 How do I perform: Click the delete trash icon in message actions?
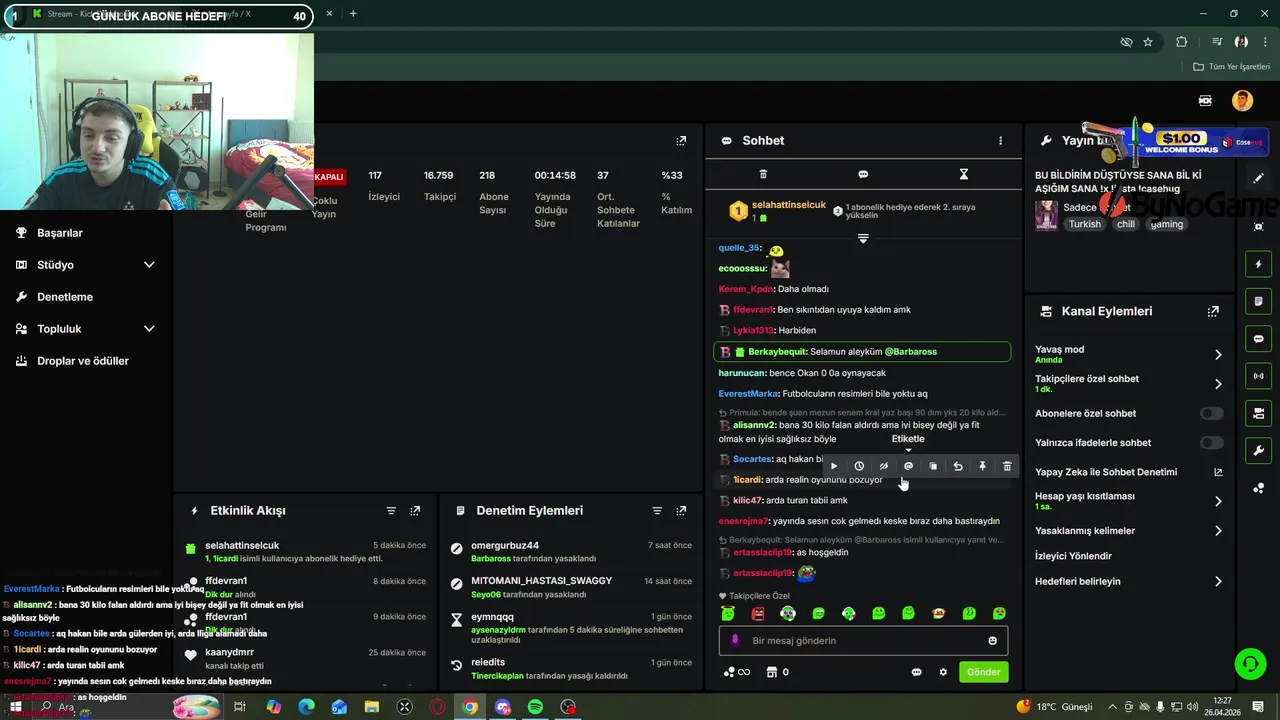[1007, 466]
